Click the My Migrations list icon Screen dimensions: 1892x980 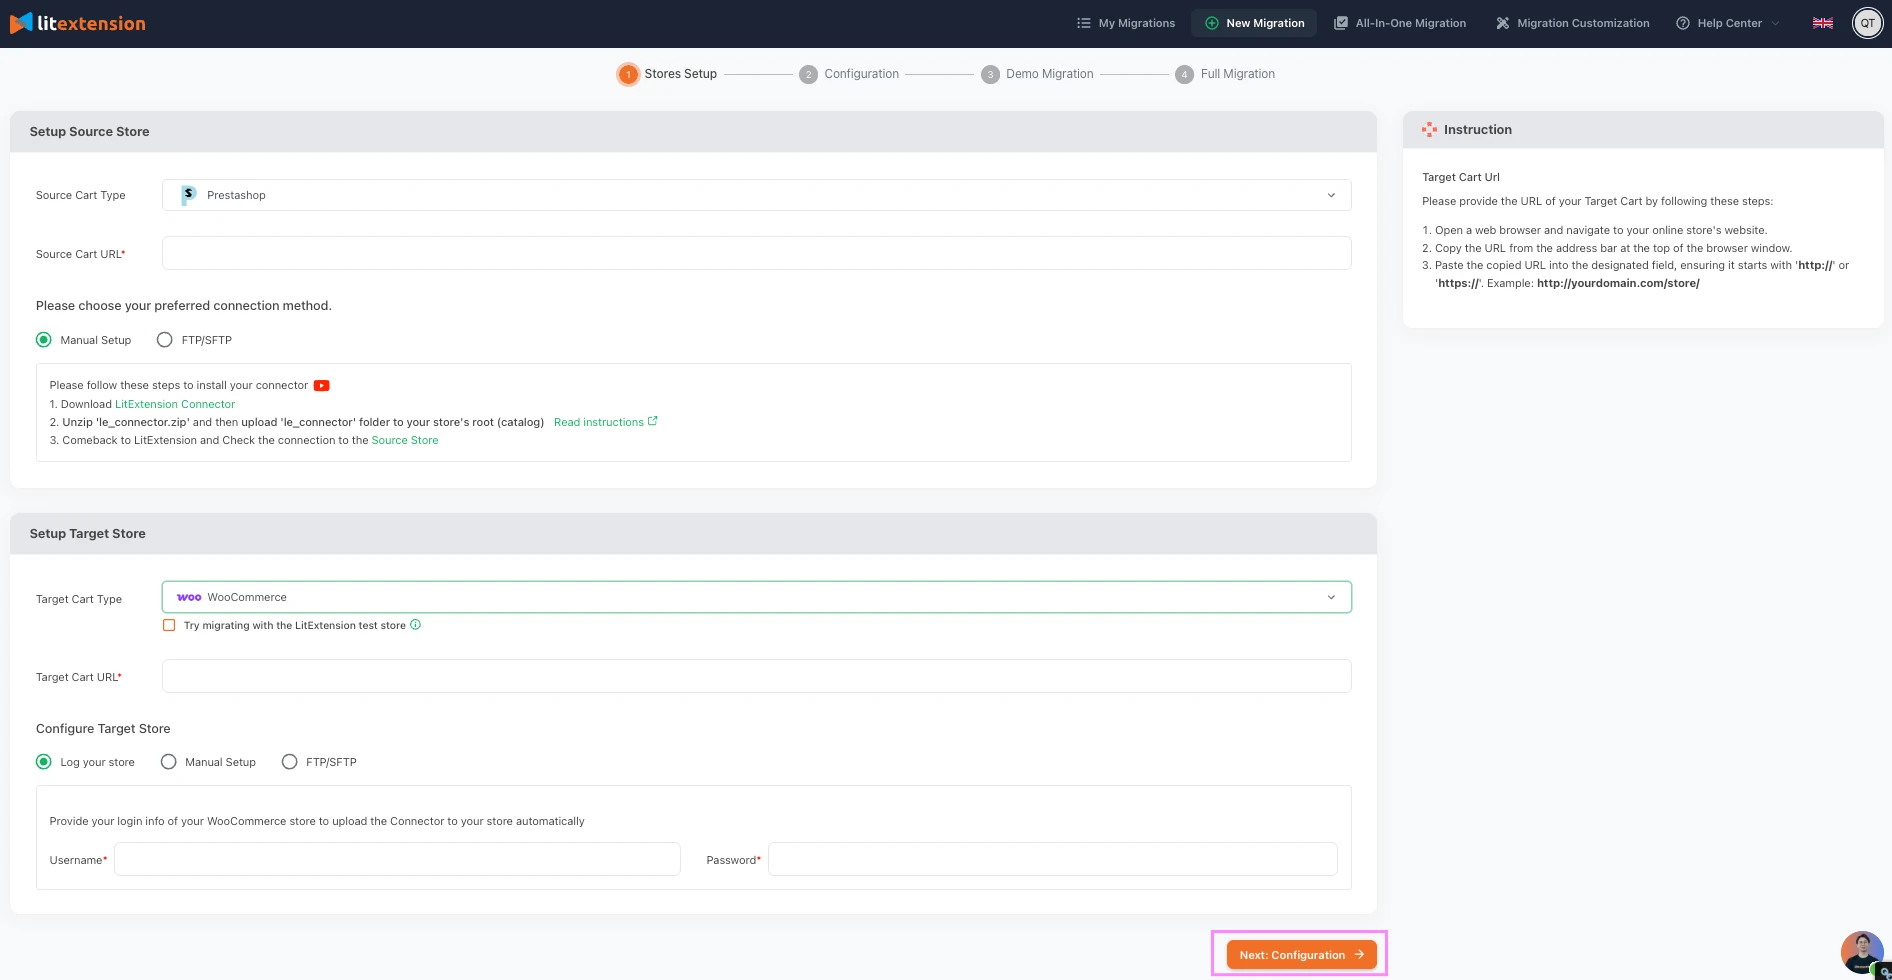1083,23
